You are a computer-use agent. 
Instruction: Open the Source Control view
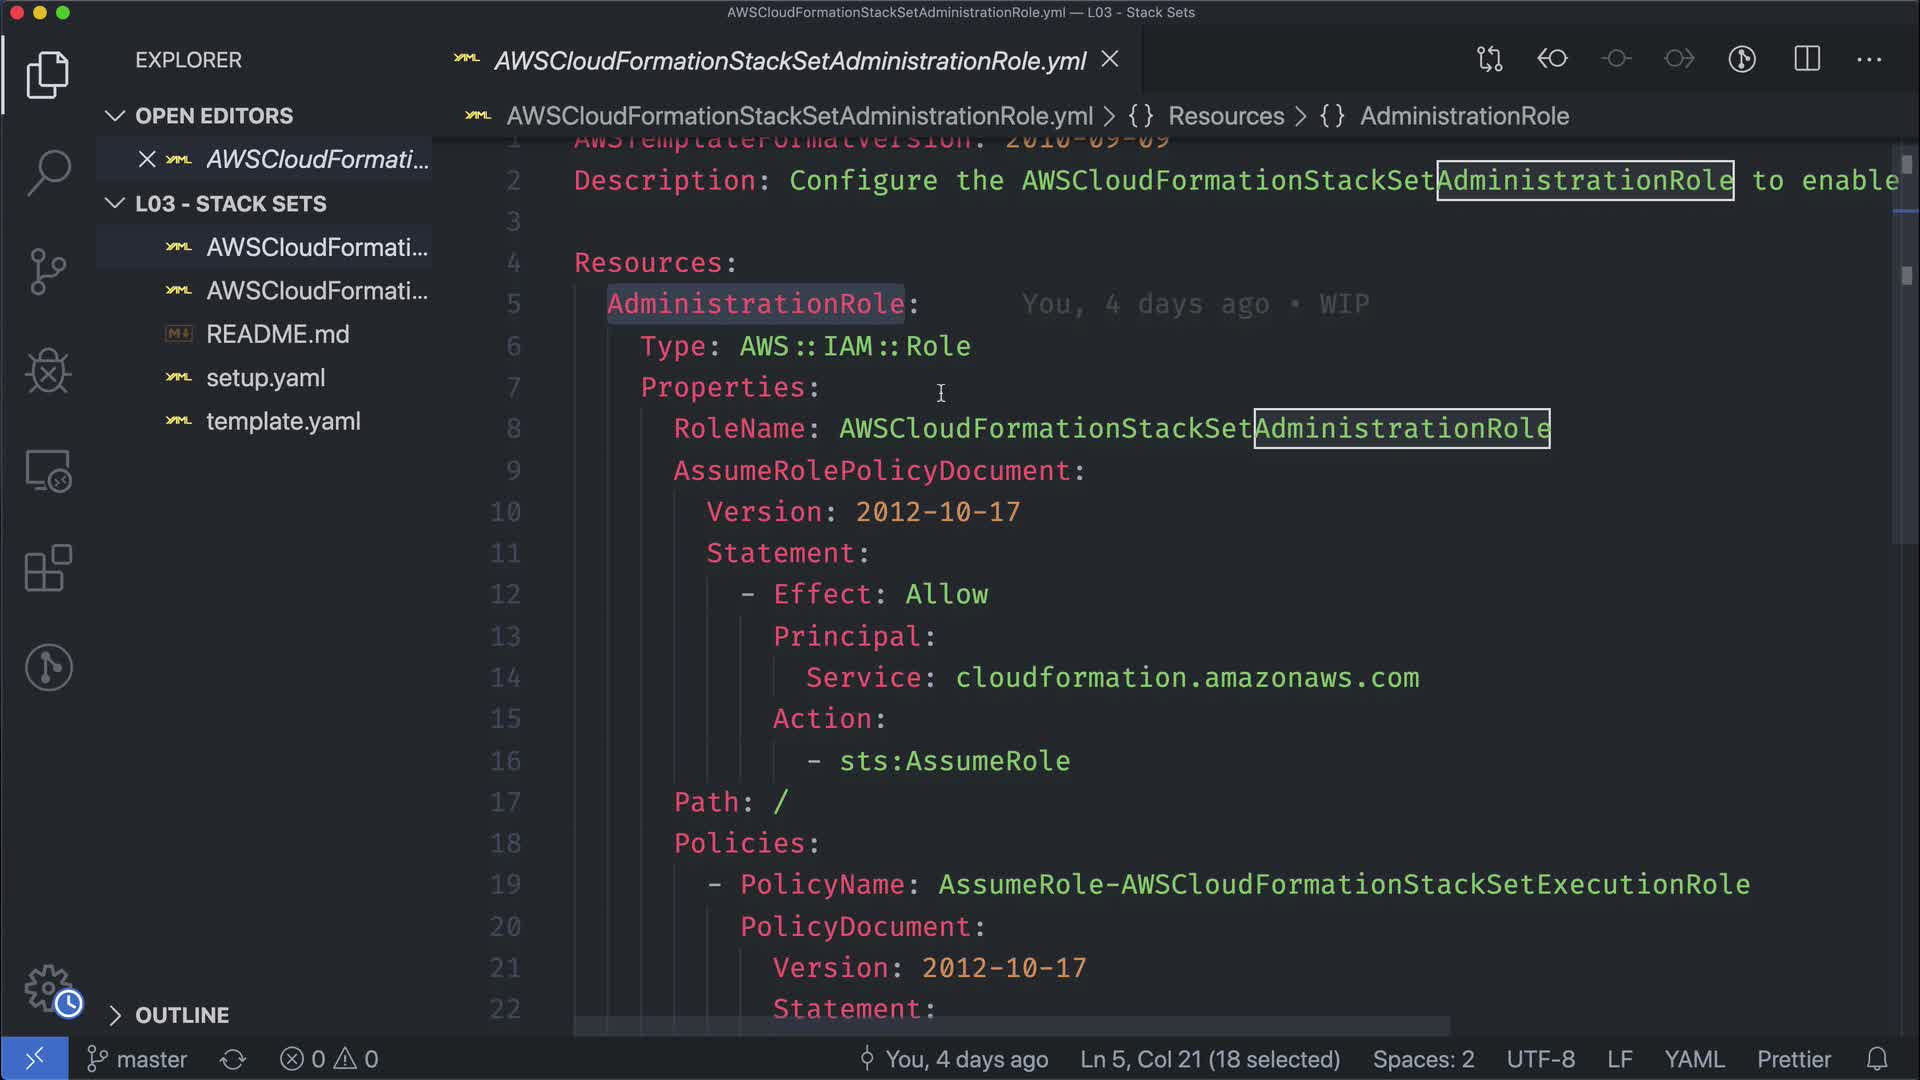[48, 271]
